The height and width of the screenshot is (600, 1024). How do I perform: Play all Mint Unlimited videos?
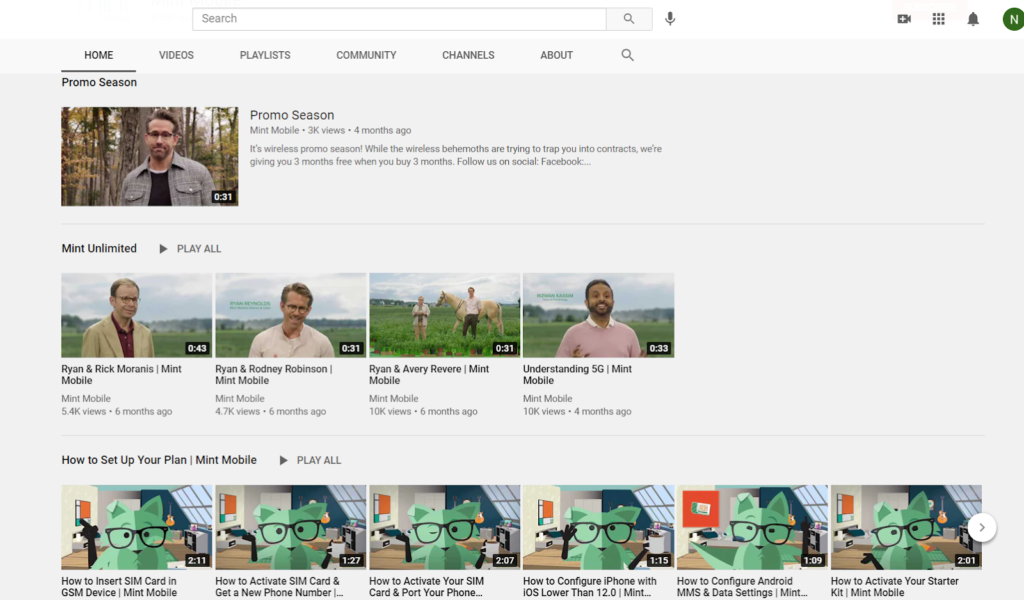coord(190,249)
